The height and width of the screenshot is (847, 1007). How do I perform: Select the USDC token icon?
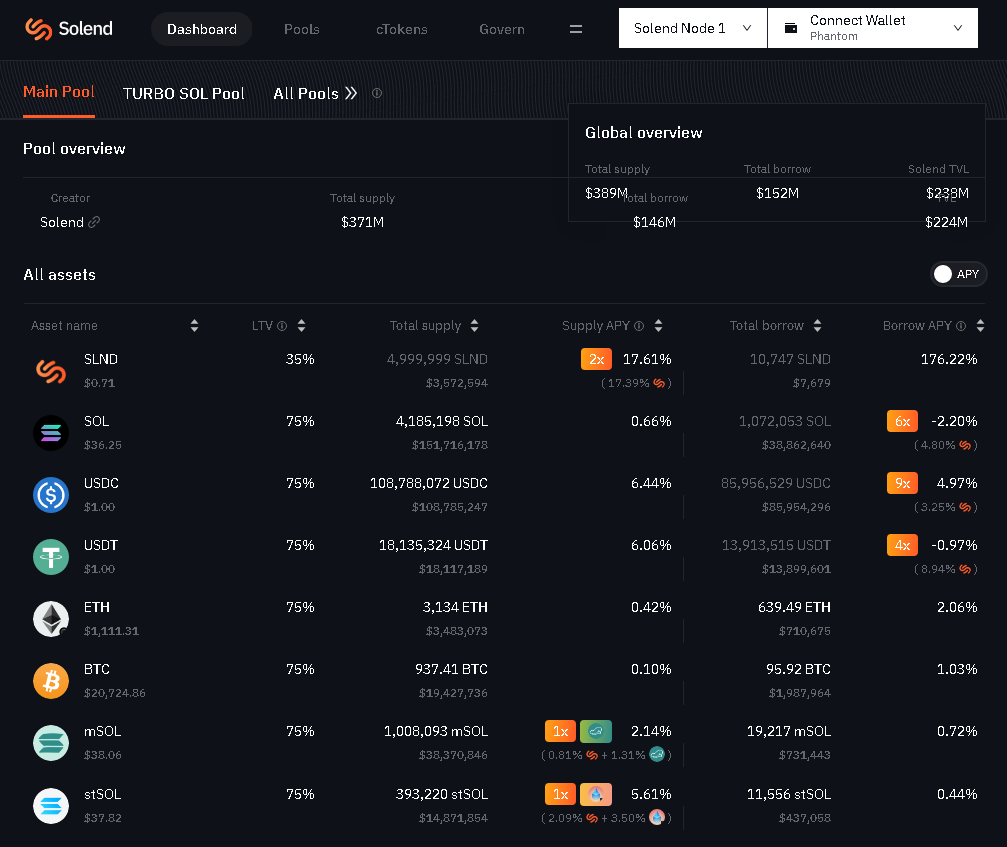[51, 495]
